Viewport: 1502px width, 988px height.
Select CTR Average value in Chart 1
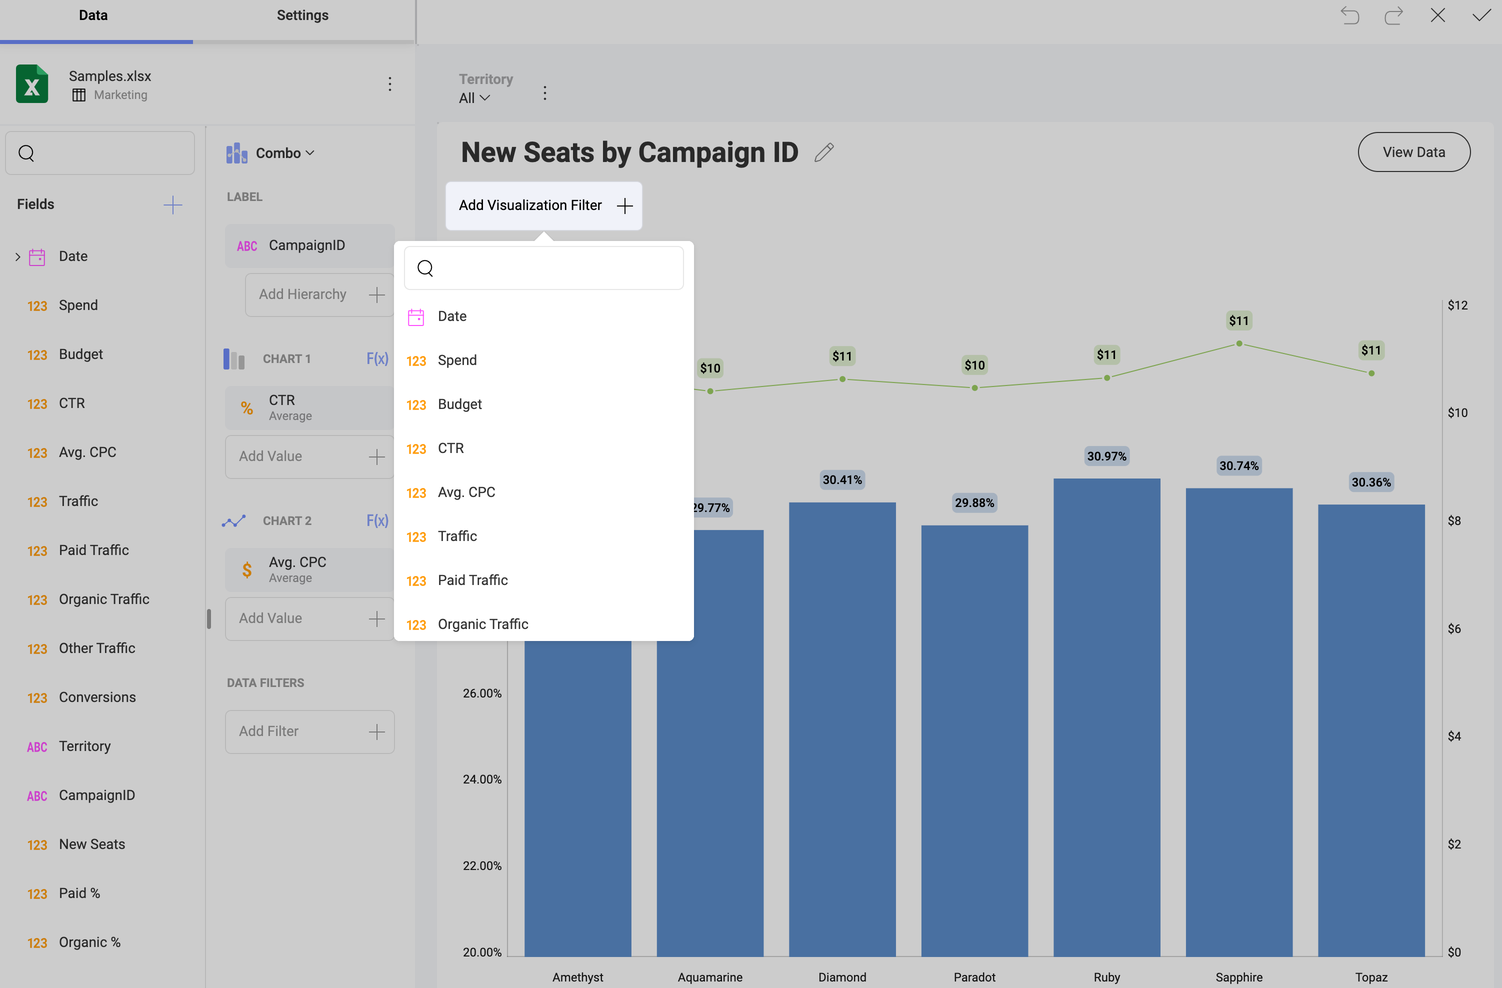[x=309, y=407]
